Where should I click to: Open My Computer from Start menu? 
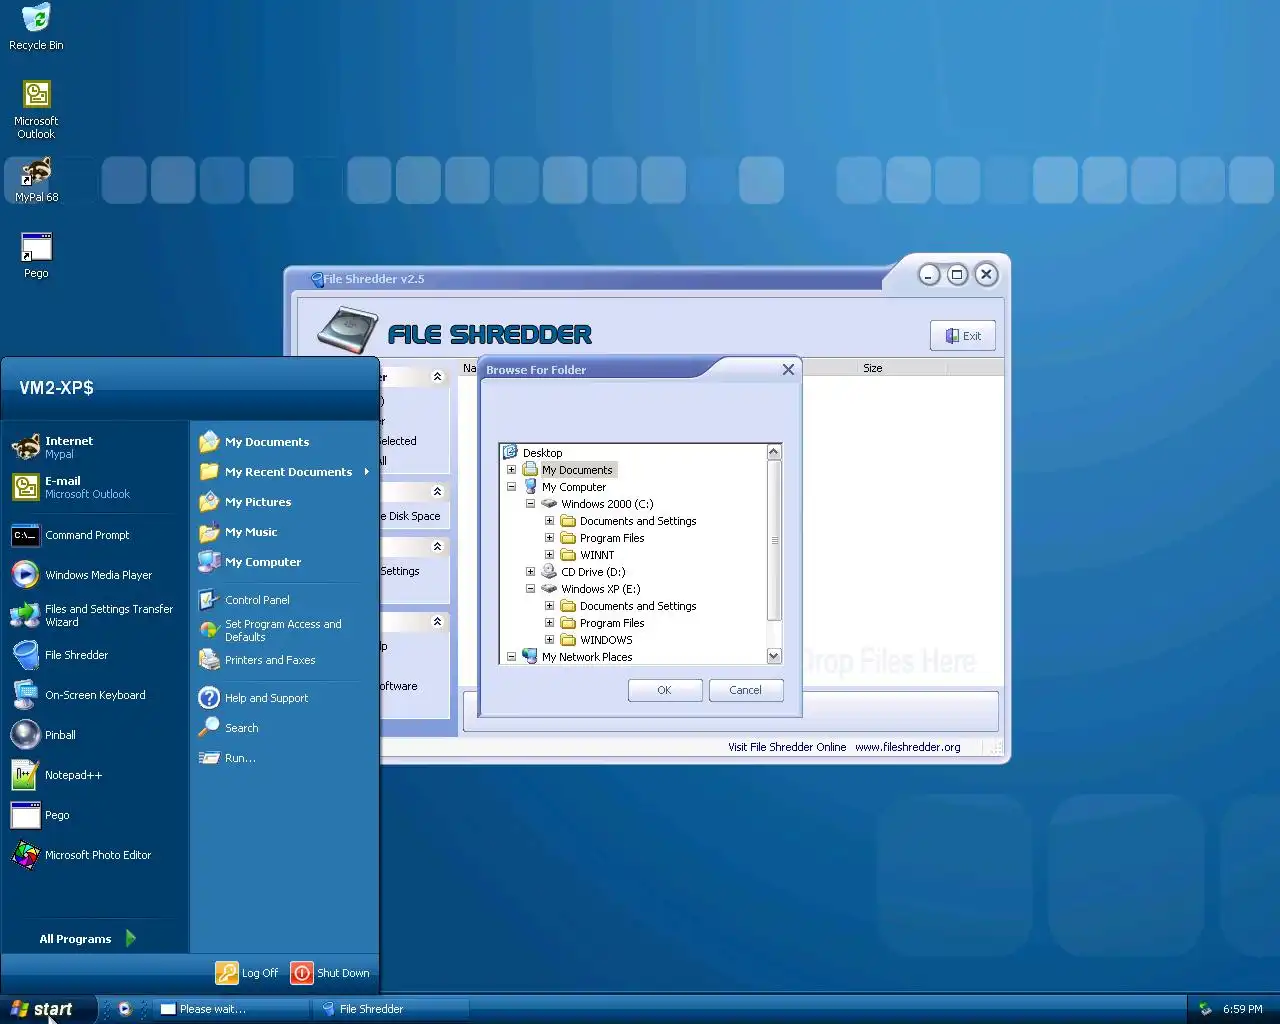point(284,562)
